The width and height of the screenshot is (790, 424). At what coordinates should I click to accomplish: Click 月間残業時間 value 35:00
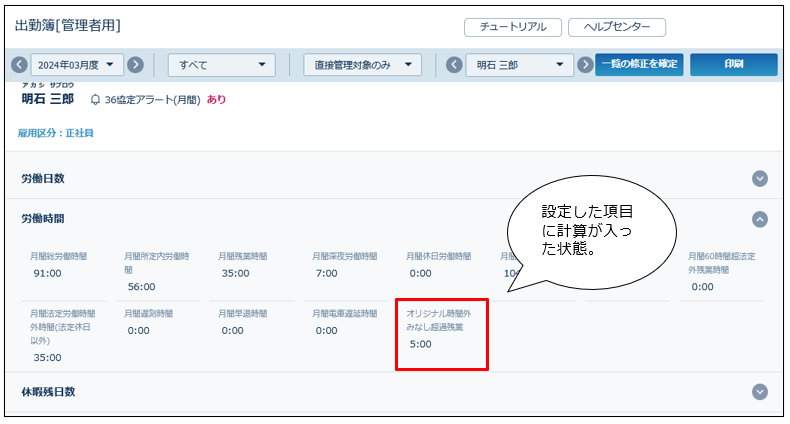point(236,273)
